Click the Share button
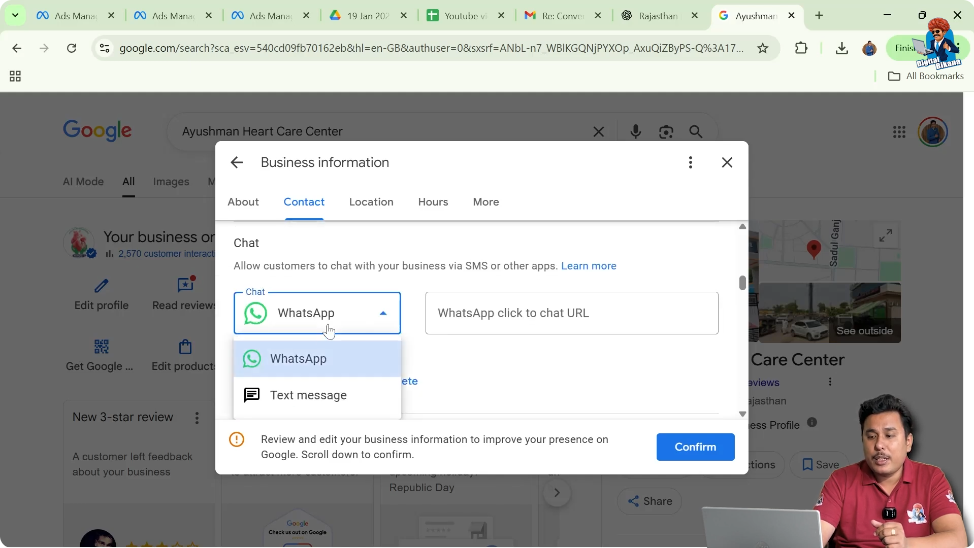The image size is (974, 548). pos(649,501)
